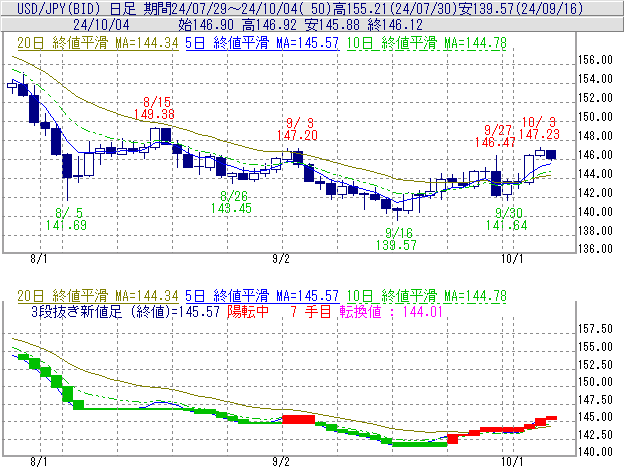The width and height of the screenshot is (624, 475).
Task: Click the 136.00 price axis label in upper chart
Action: pyautogui.click(x=595, y=249)
